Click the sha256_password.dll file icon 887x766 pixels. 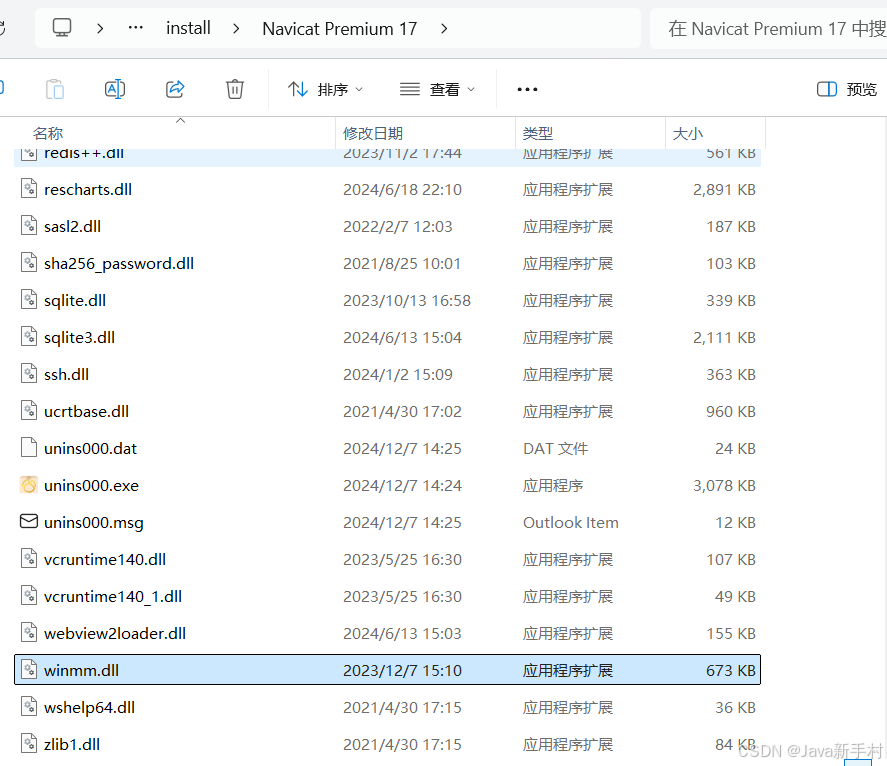[29, 262]
